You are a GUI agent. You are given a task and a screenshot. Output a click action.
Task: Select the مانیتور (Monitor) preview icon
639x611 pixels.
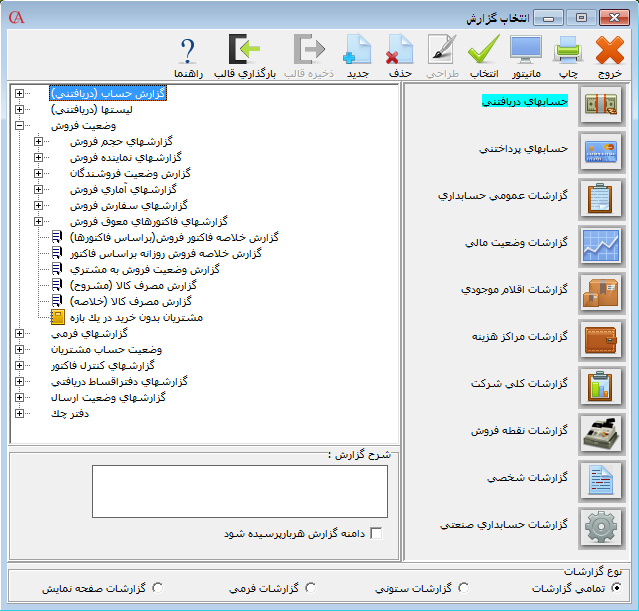(526, 50)
